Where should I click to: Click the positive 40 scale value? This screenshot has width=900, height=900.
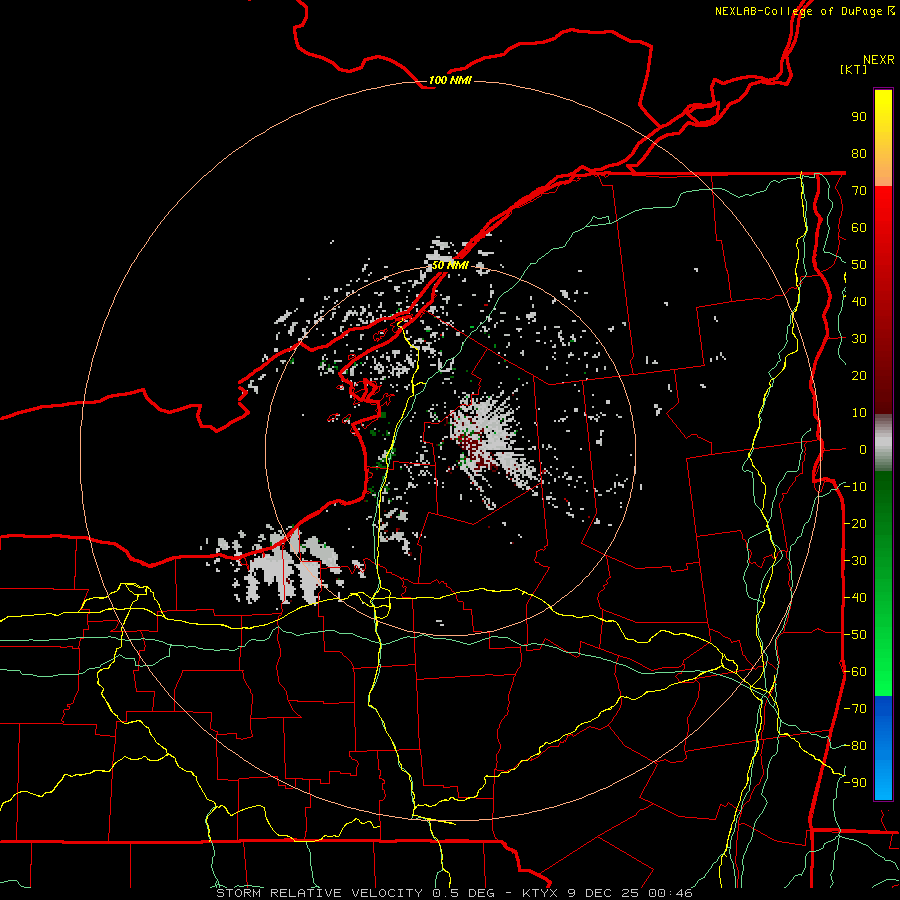click(x=859, y=301)
